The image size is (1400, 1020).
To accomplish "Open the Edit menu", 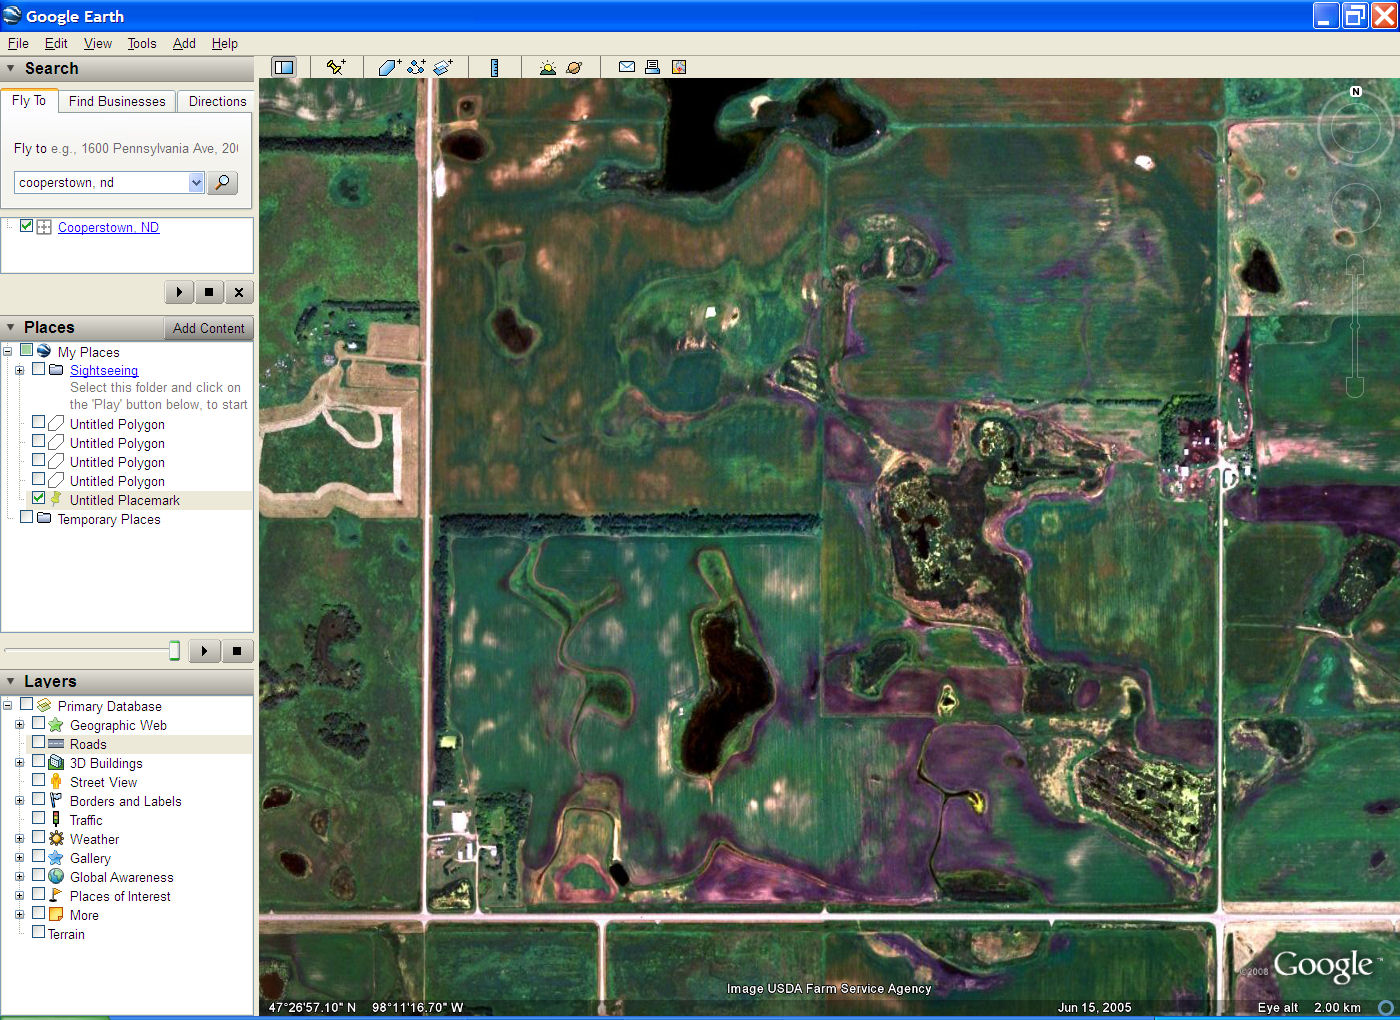I will 56,43.
